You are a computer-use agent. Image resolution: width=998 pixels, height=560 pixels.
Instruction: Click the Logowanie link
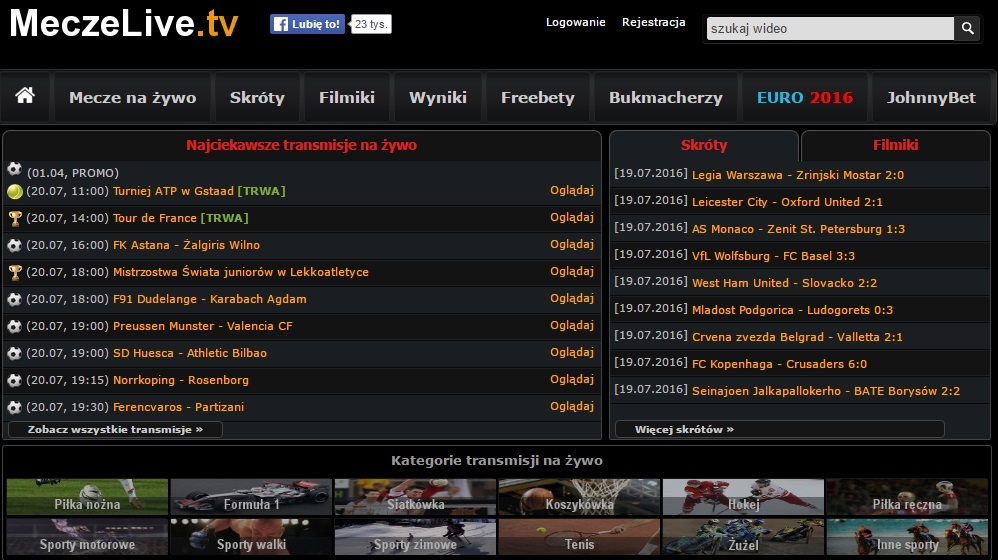575,22
